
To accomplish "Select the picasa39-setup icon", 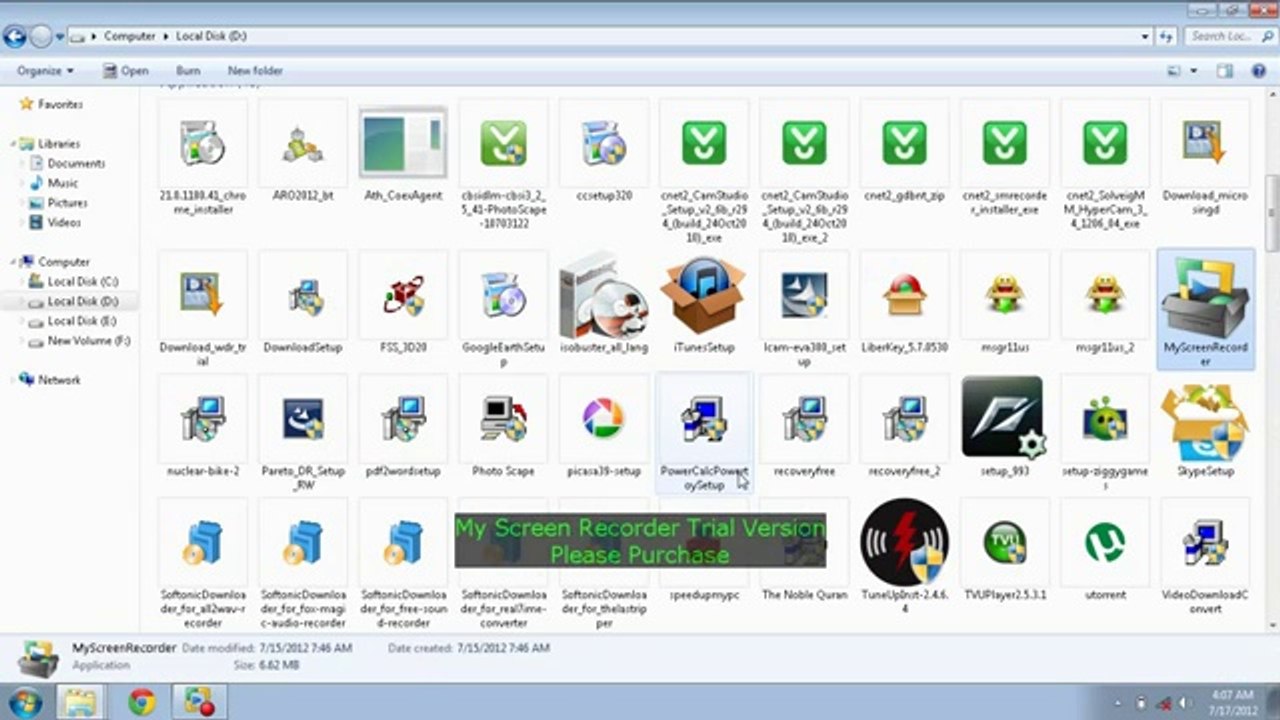I will 603,419.
